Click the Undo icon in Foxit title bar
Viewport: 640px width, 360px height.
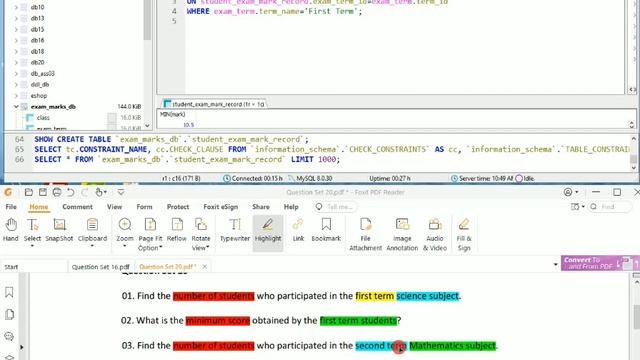click(71, 192)
